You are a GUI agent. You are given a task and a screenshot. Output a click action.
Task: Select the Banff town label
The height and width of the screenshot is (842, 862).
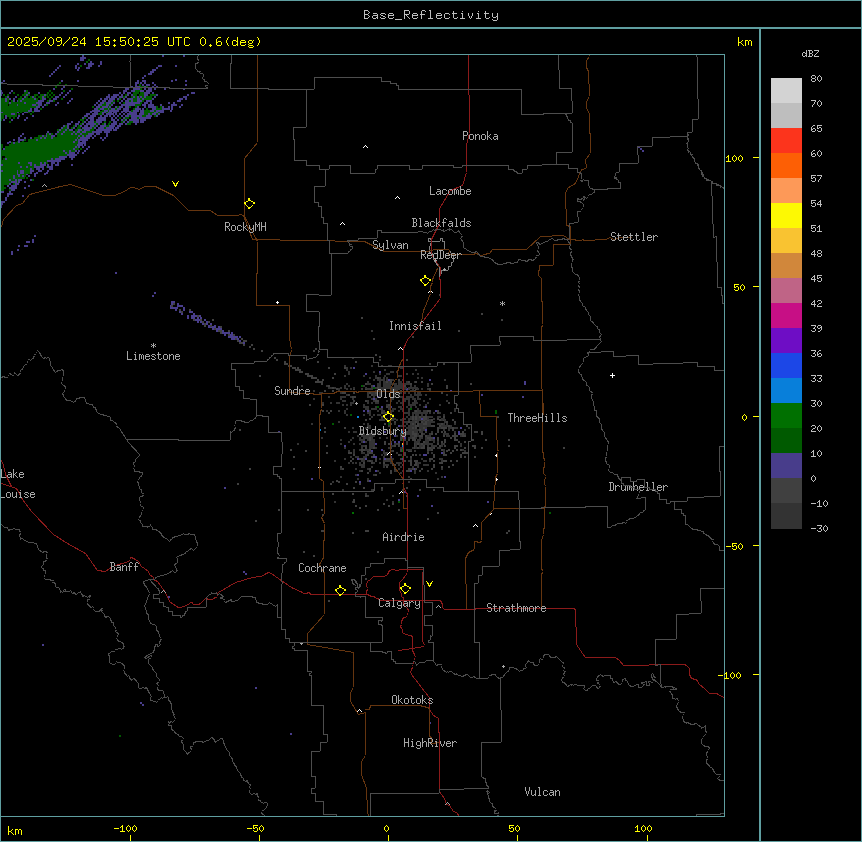124,567
